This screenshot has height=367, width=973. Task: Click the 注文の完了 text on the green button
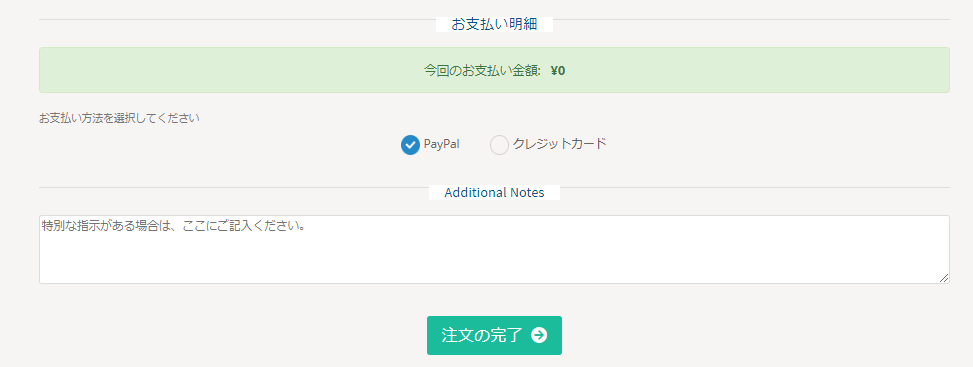(482, 335)
